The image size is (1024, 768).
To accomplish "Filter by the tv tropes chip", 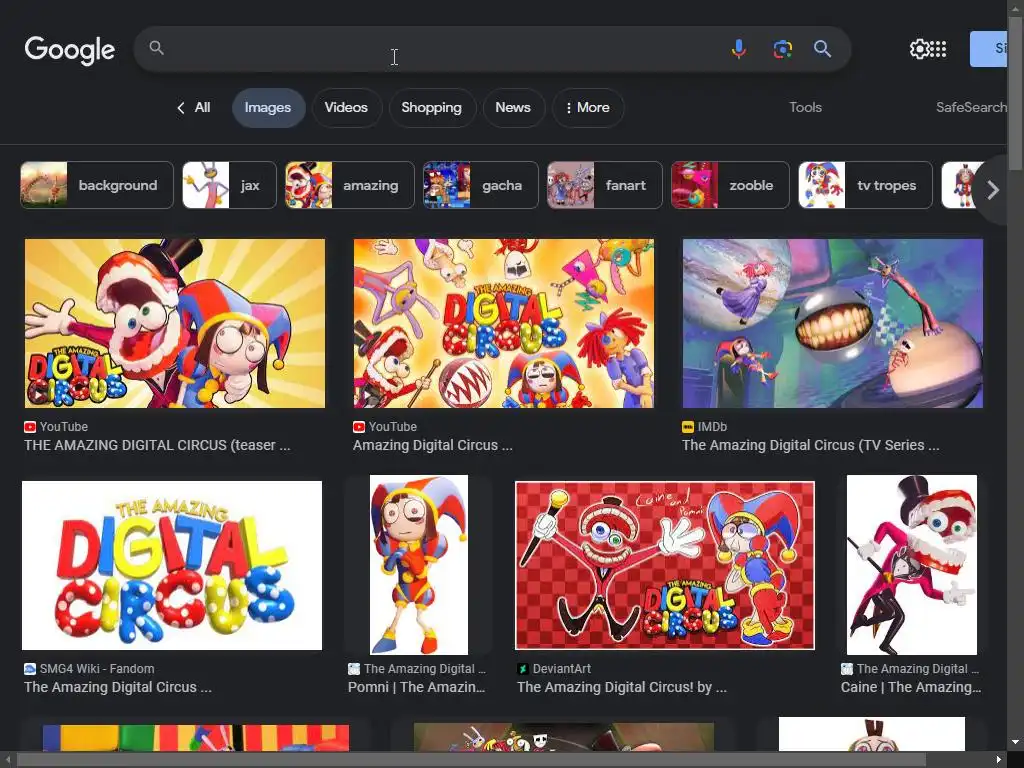I will (x=865, y=185).
